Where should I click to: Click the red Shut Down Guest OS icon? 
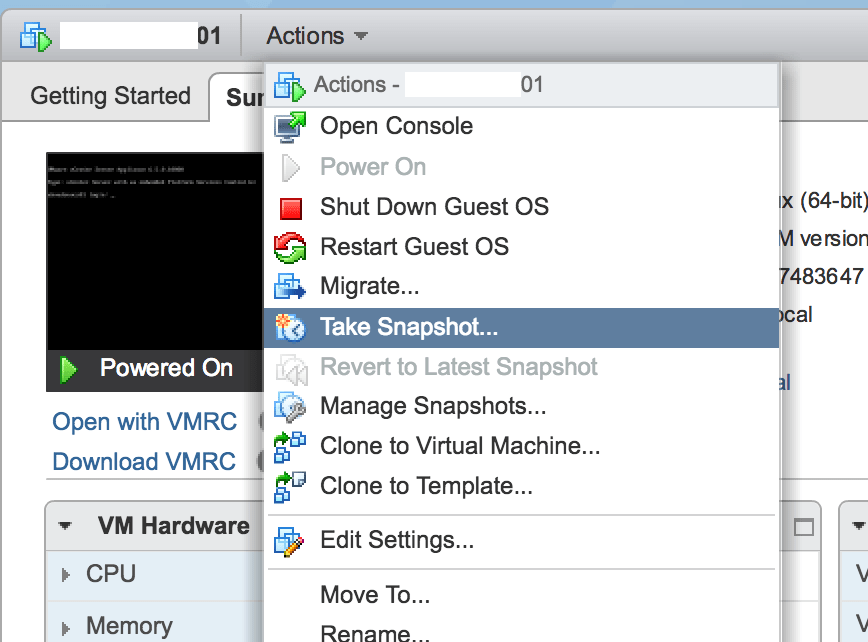coord(290,208)
